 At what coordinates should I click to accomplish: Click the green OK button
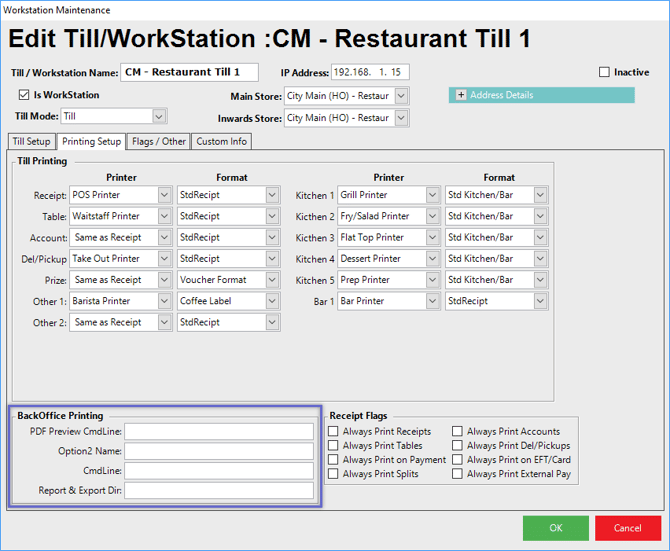pyautogui.click(x=555, y=528)
